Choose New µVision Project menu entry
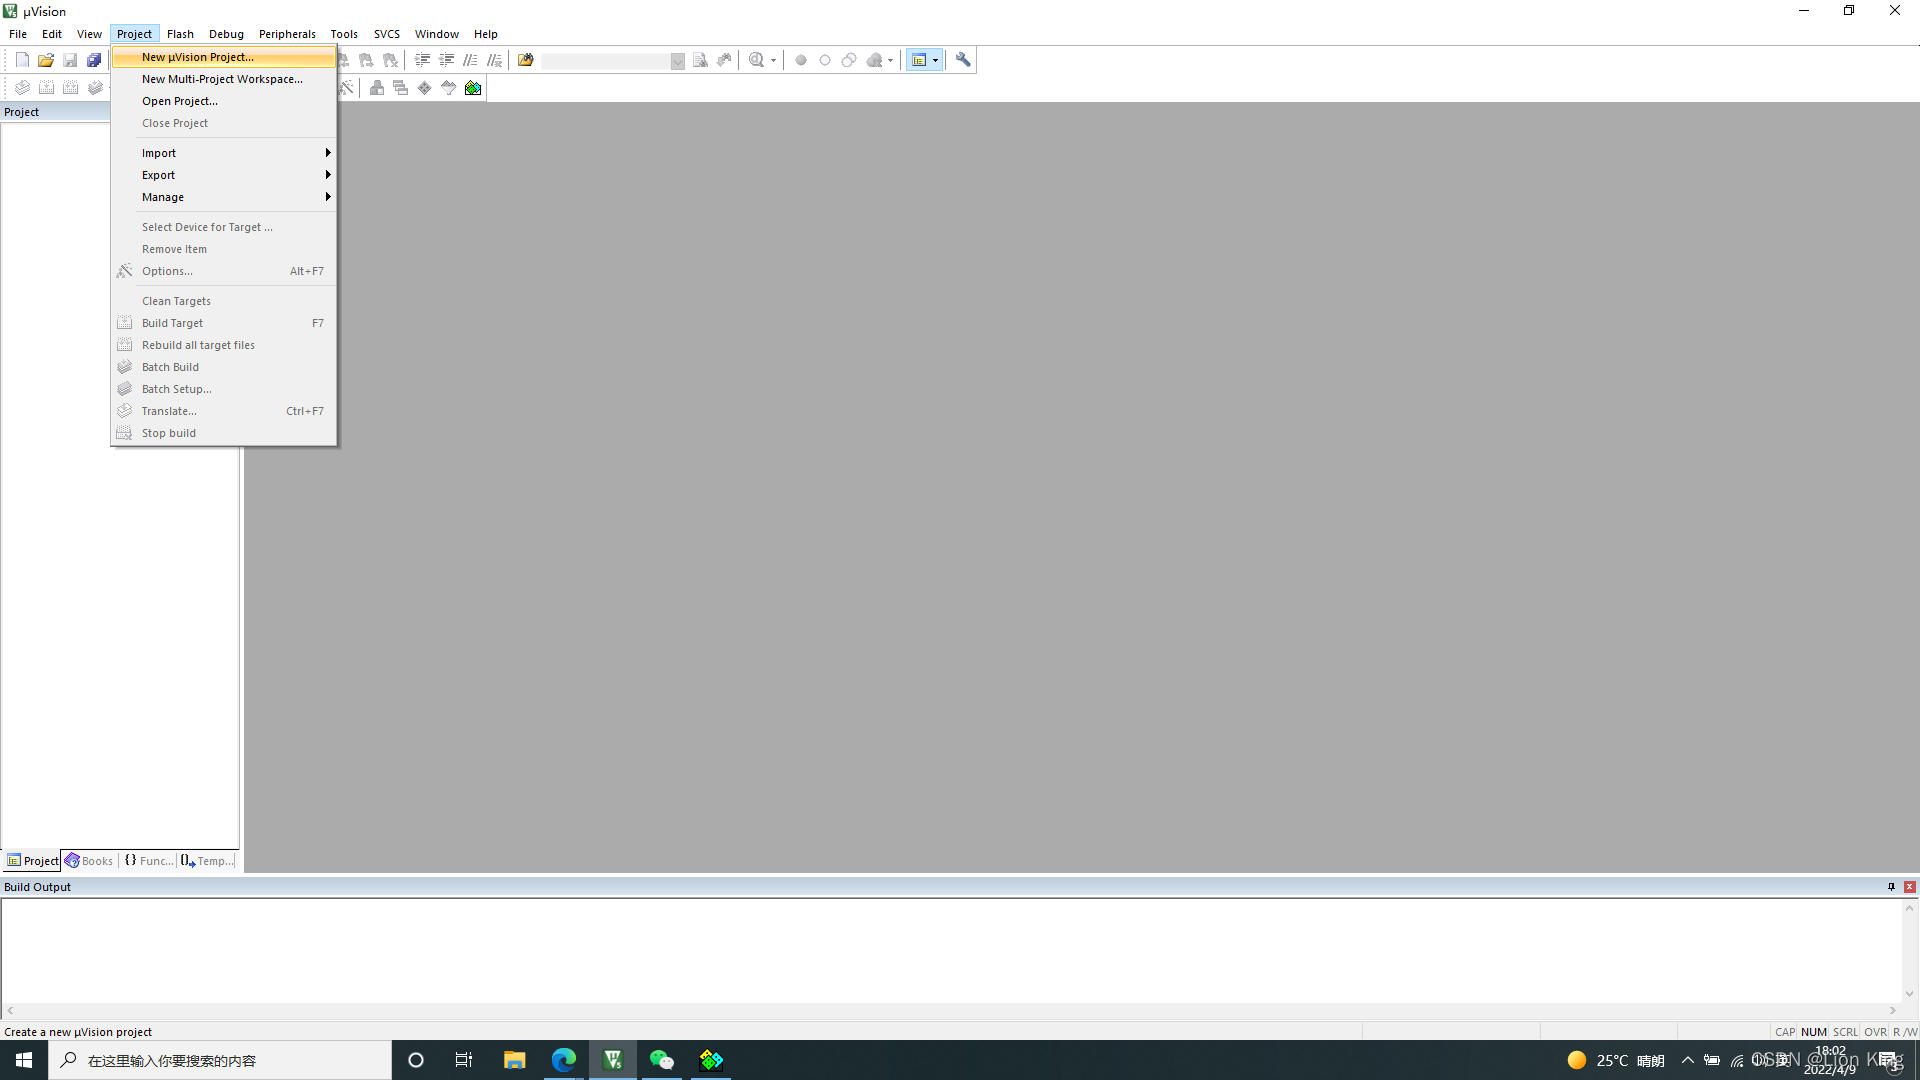 point(198,57)
